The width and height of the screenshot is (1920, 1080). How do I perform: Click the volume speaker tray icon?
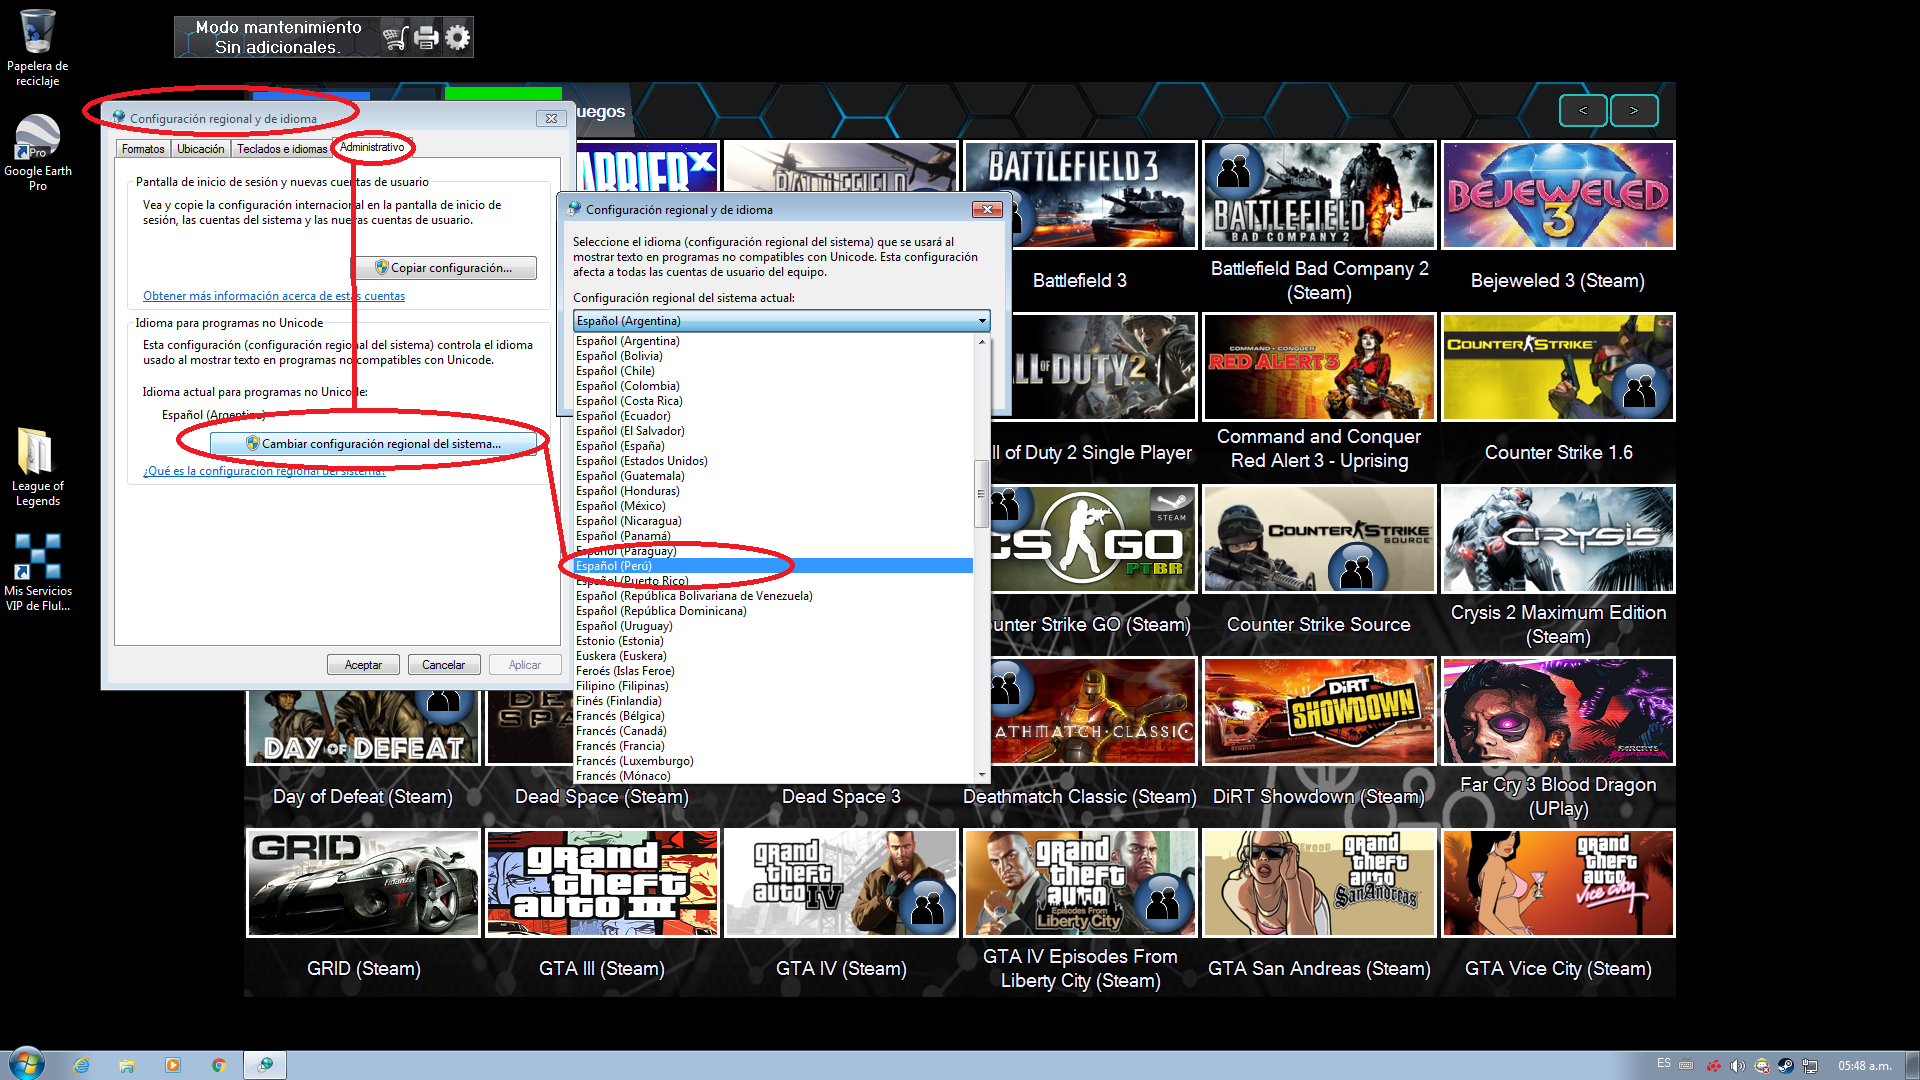tap(1738, 1066)
